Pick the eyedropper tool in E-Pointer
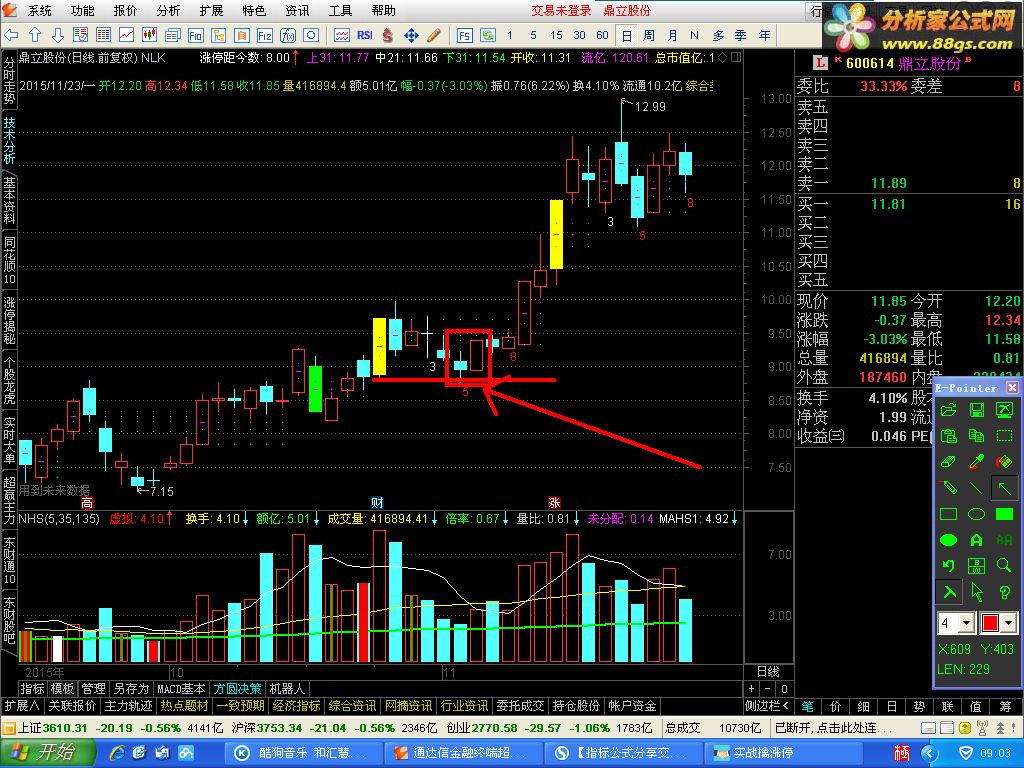Screen dimensions: 1024x768 [x=976, y=462]
